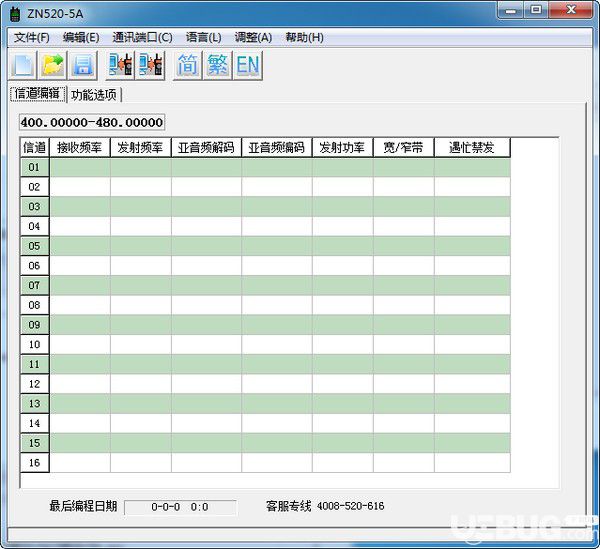Click the 客服专线 4008-520-616 text
Image resolution: width=600 pixels, height=549 pixels.
pos(325,506)
